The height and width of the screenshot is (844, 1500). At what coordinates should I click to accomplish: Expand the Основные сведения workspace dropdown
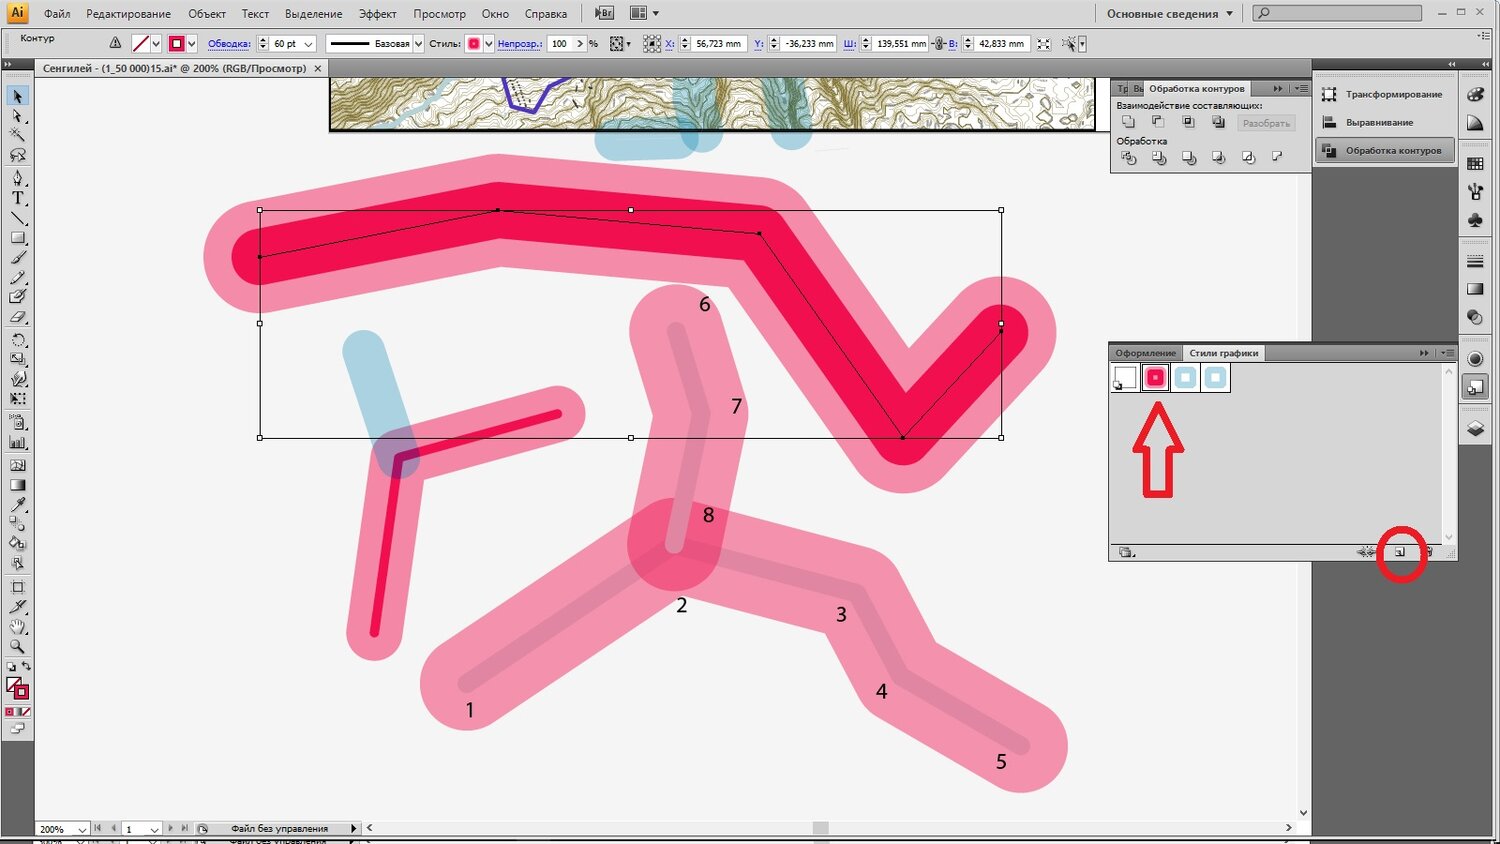tap(1229, 14)
